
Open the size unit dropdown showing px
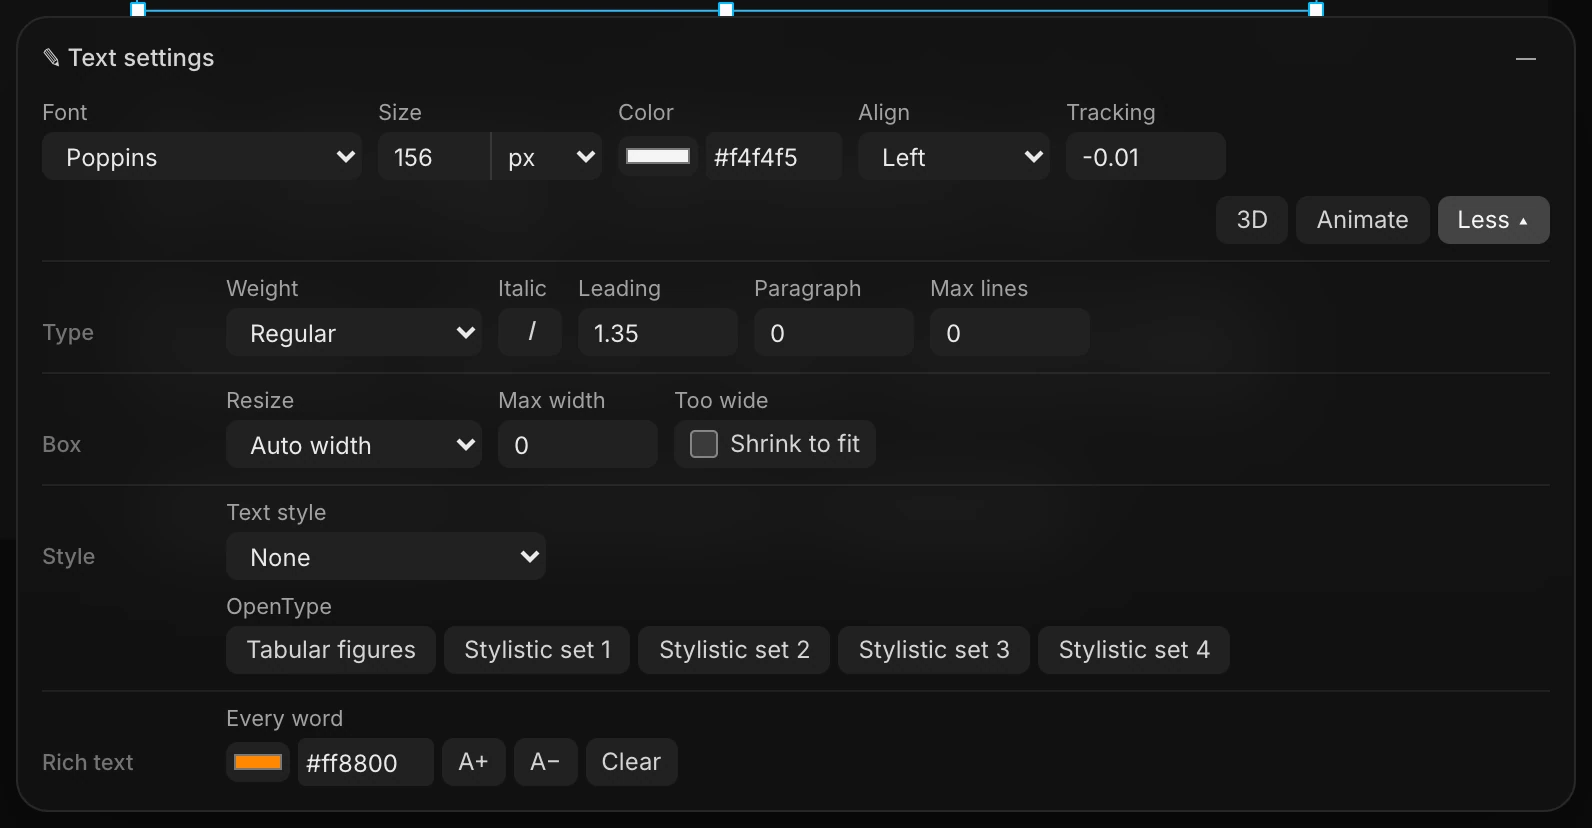tap(547, 156)
